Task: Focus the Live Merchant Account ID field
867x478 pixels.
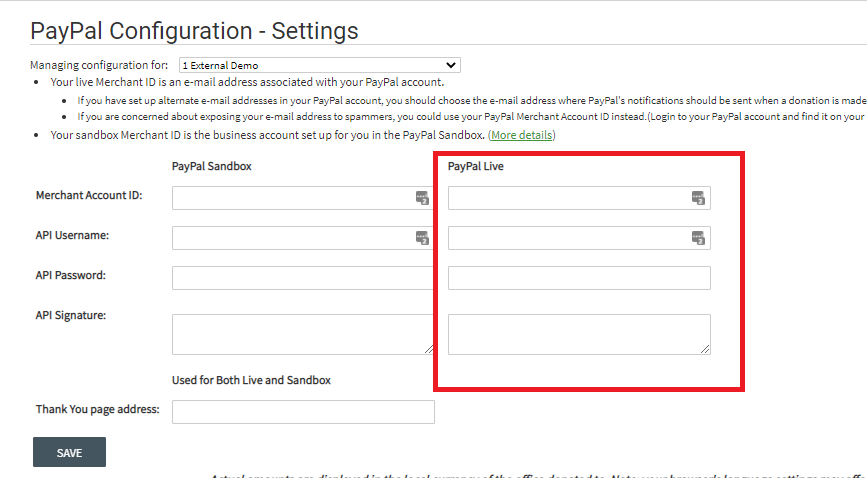Action: [579, 198]
